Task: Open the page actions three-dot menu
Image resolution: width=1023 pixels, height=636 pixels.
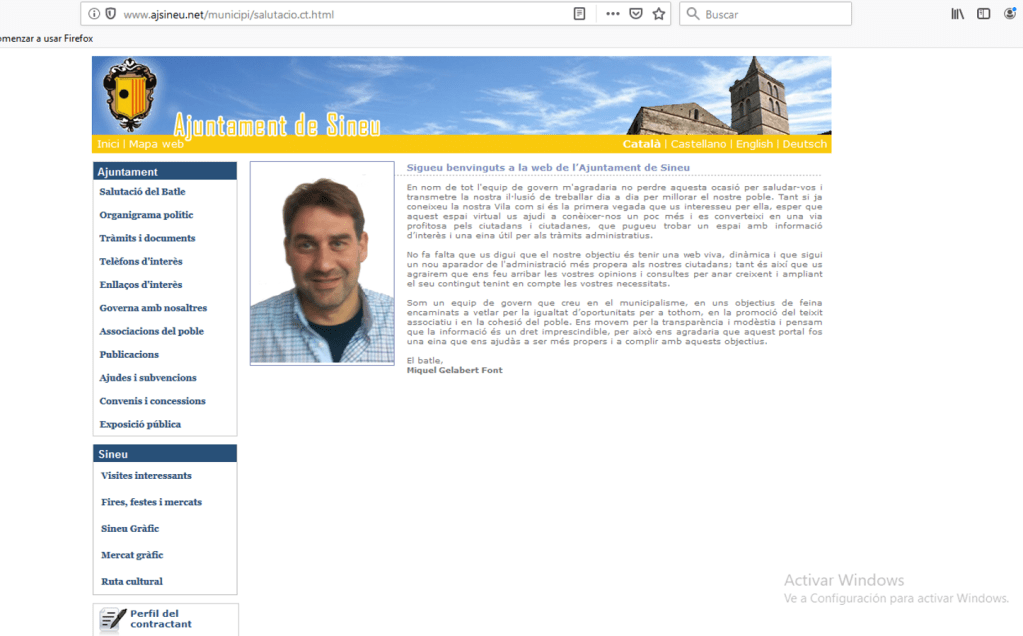Action: point(612,14)
